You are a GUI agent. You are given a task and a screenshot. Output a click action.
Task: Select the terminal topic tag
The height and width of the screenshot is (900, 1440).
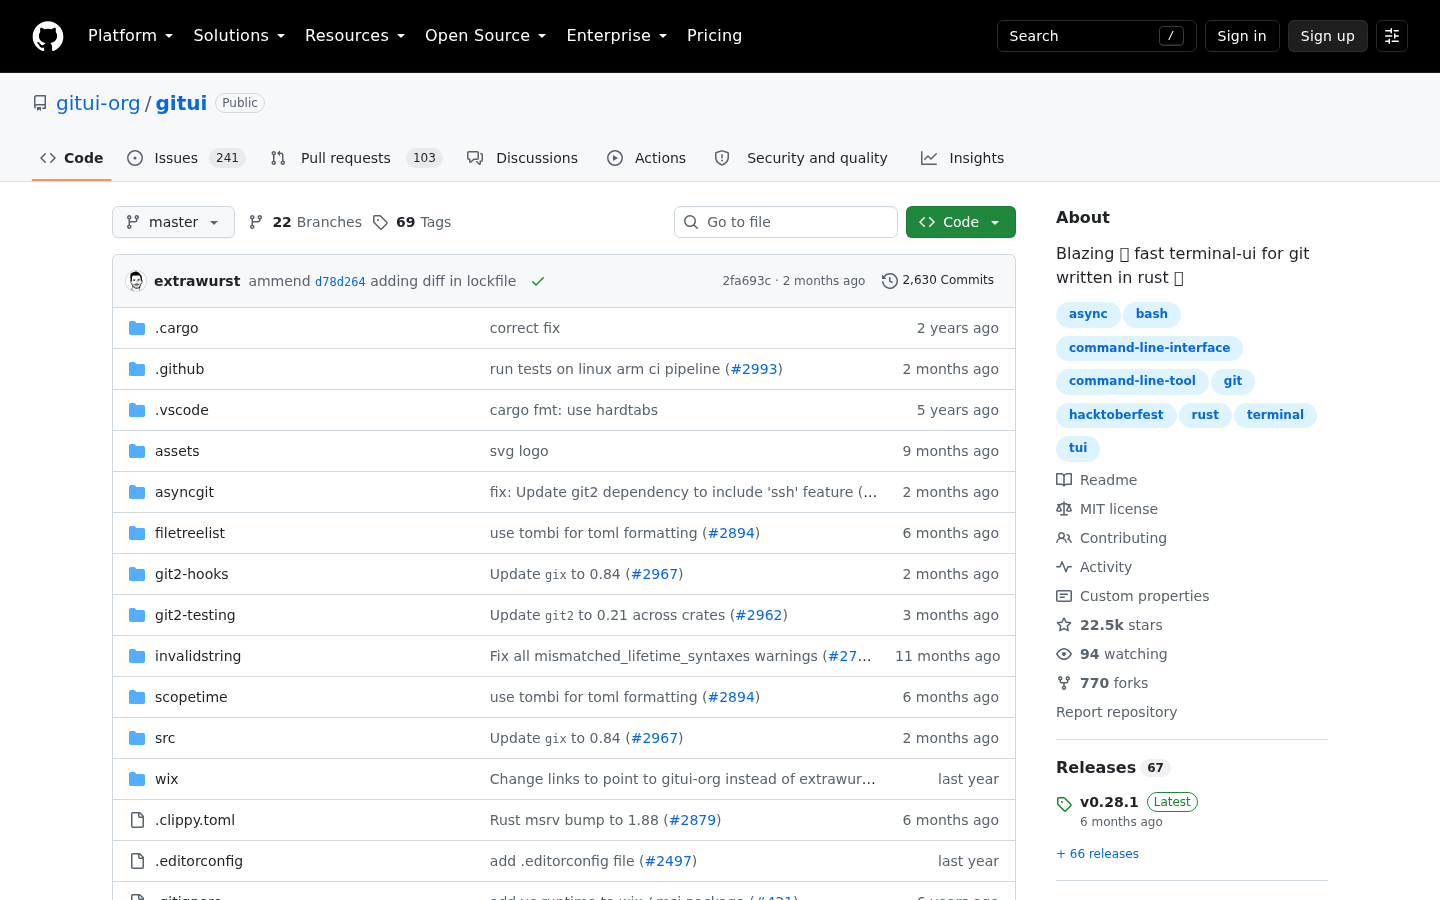1275,415
